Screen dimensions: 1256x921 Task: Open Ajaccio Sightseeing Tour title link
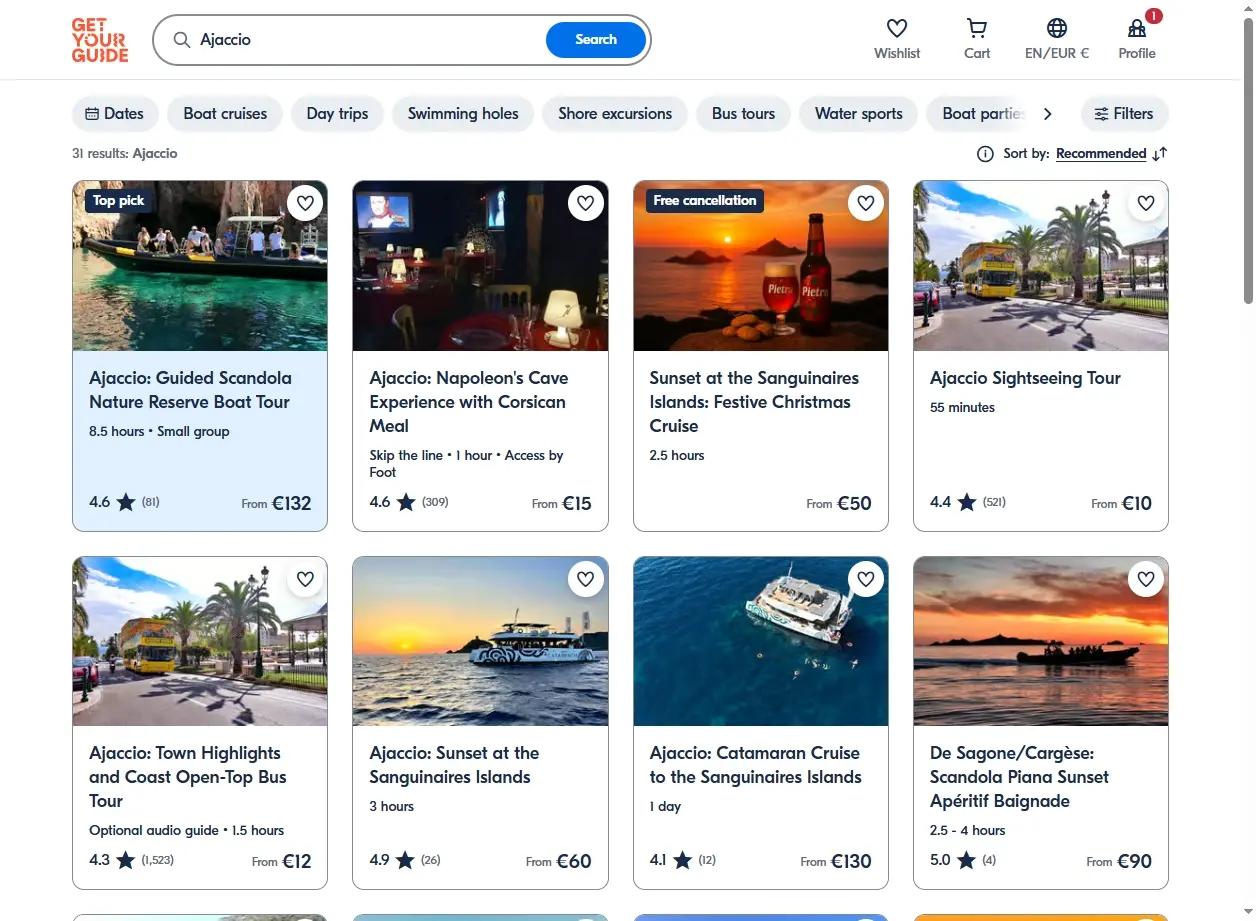pyautogui.click(x=1025, y=378)
